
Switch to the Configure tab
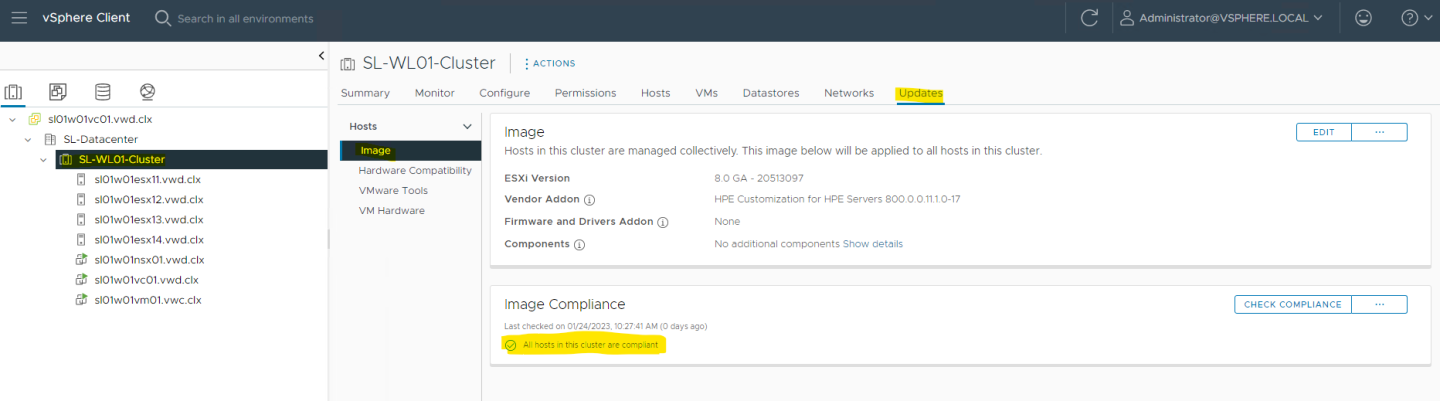coord(504,93)
